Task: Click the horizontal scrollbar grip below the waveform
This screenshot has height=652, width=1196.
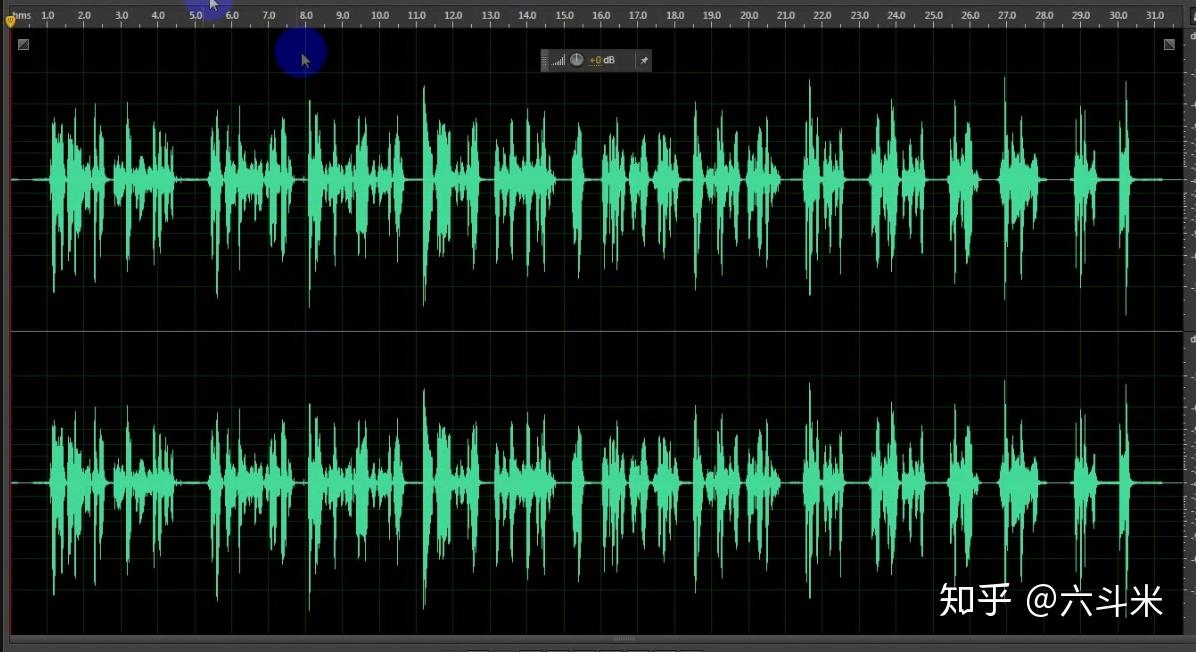Action: point(624,639)
